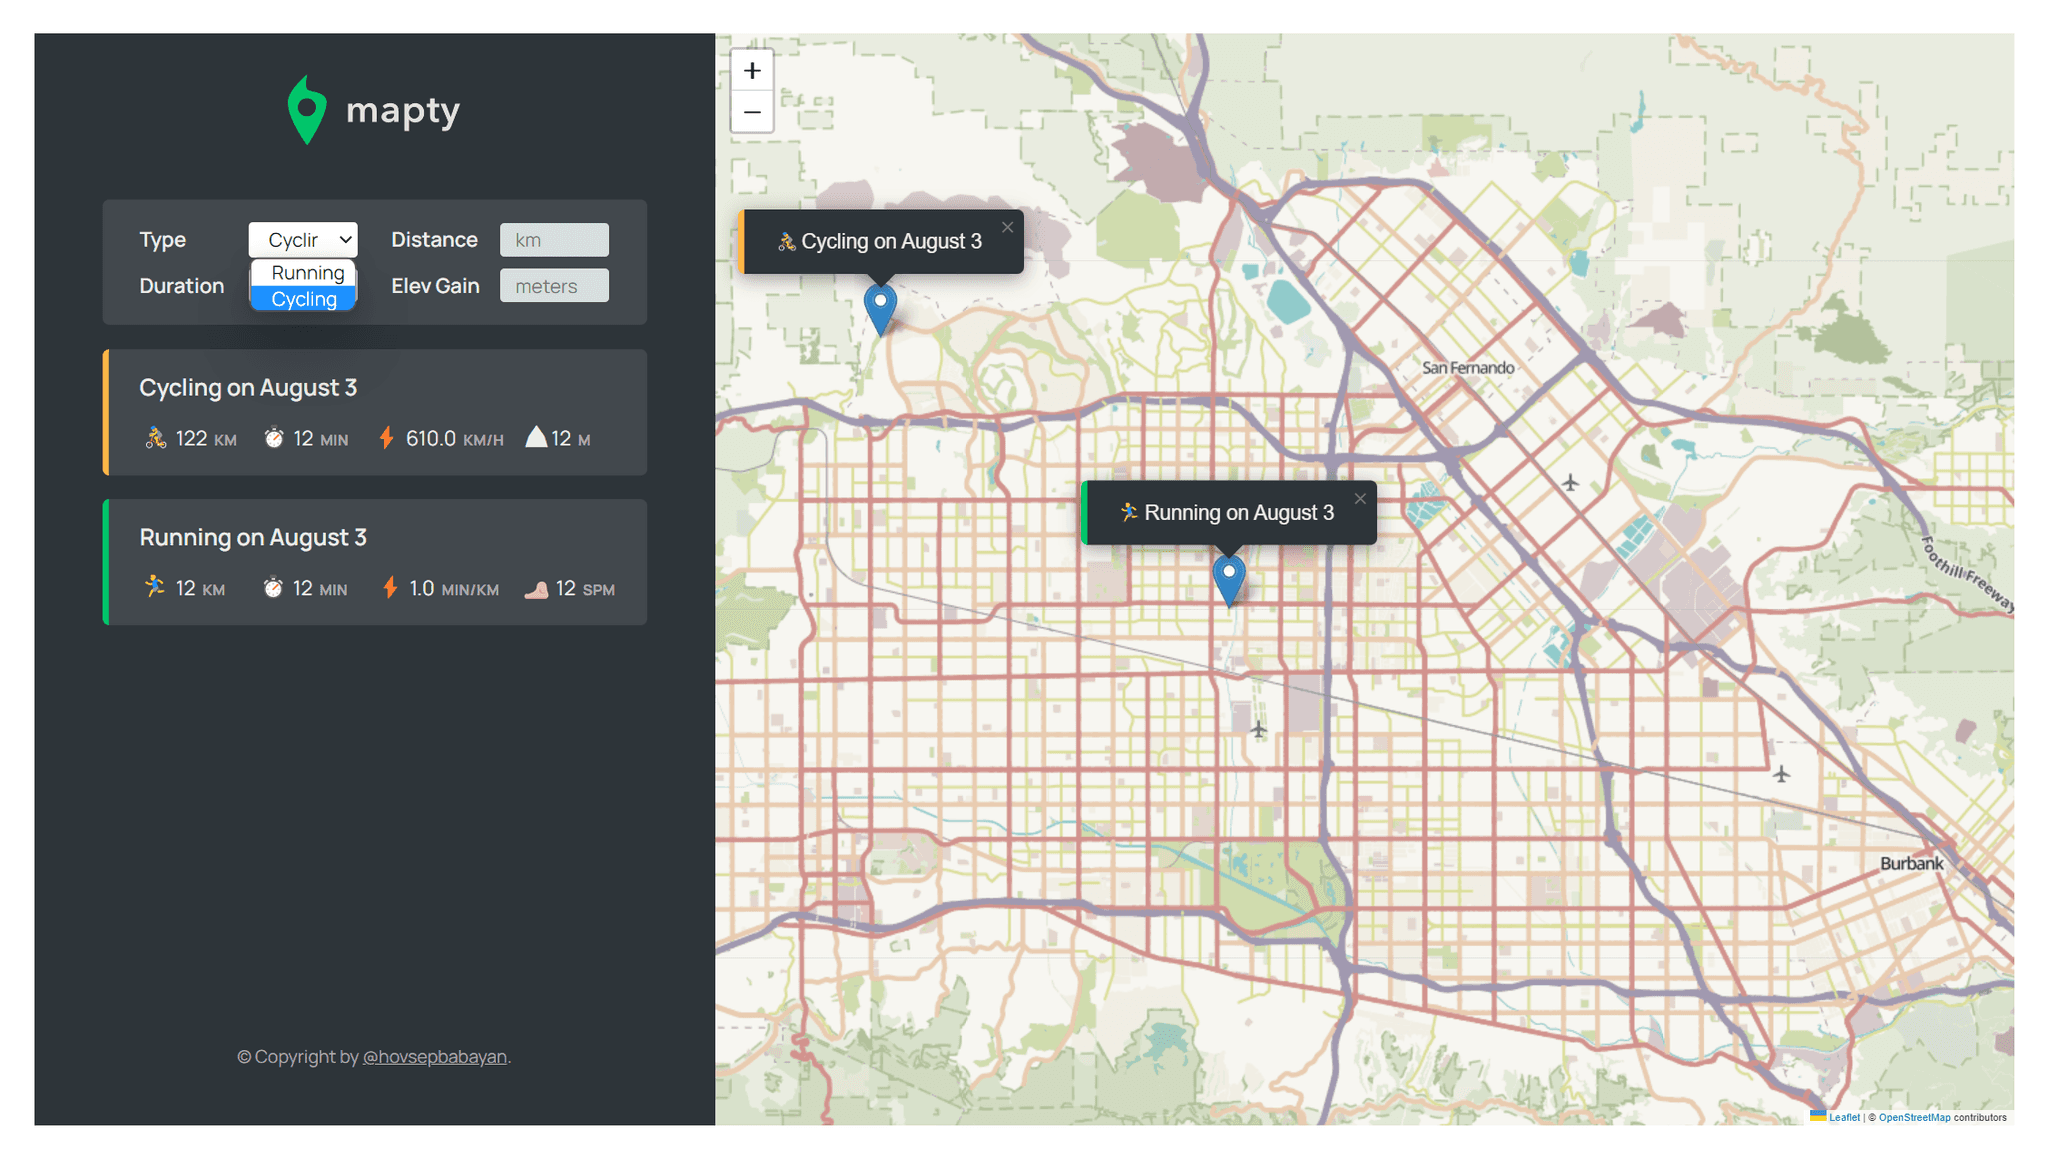
Task: Zoom in the map with plus button
Action: [x=752, y=71]
